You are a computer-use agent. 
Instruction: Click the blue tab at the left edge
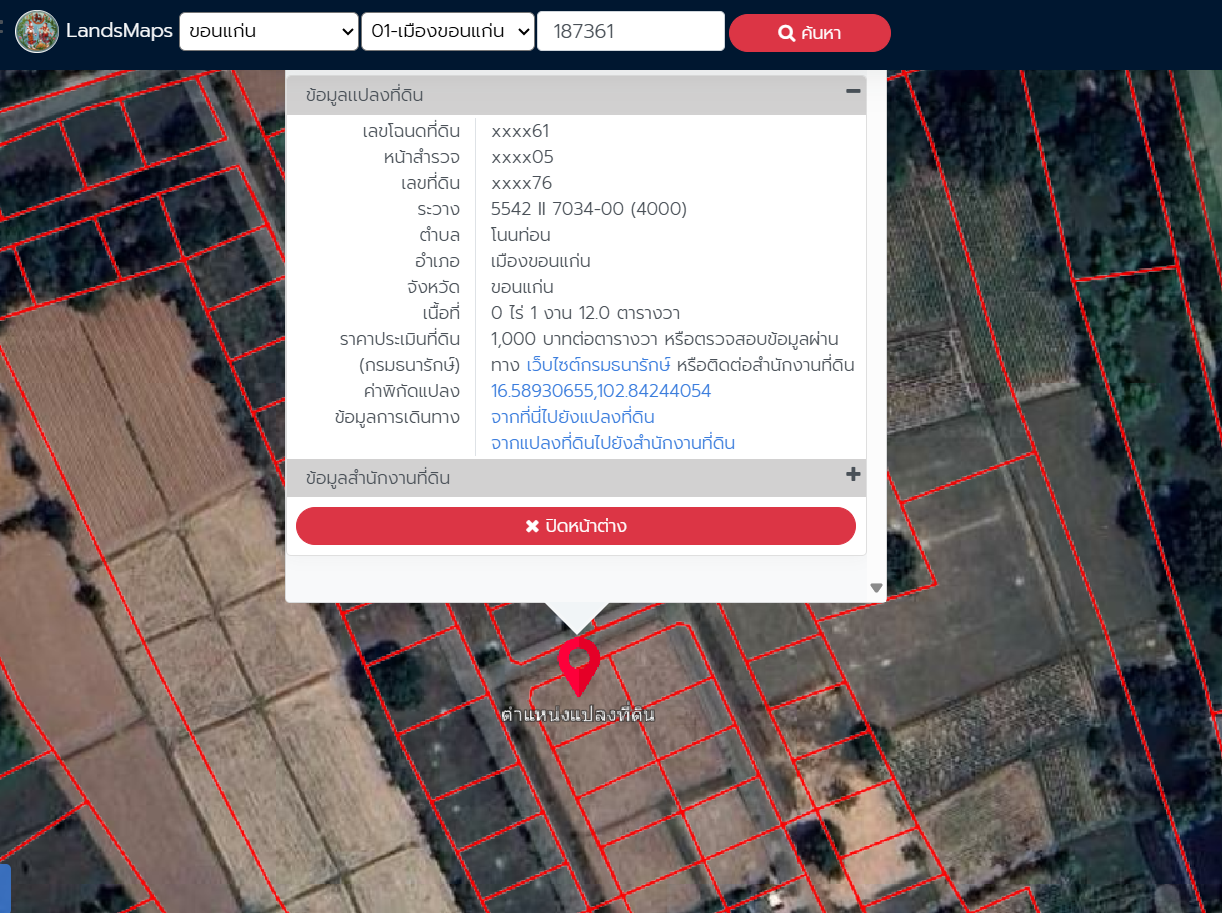[5, 888]
